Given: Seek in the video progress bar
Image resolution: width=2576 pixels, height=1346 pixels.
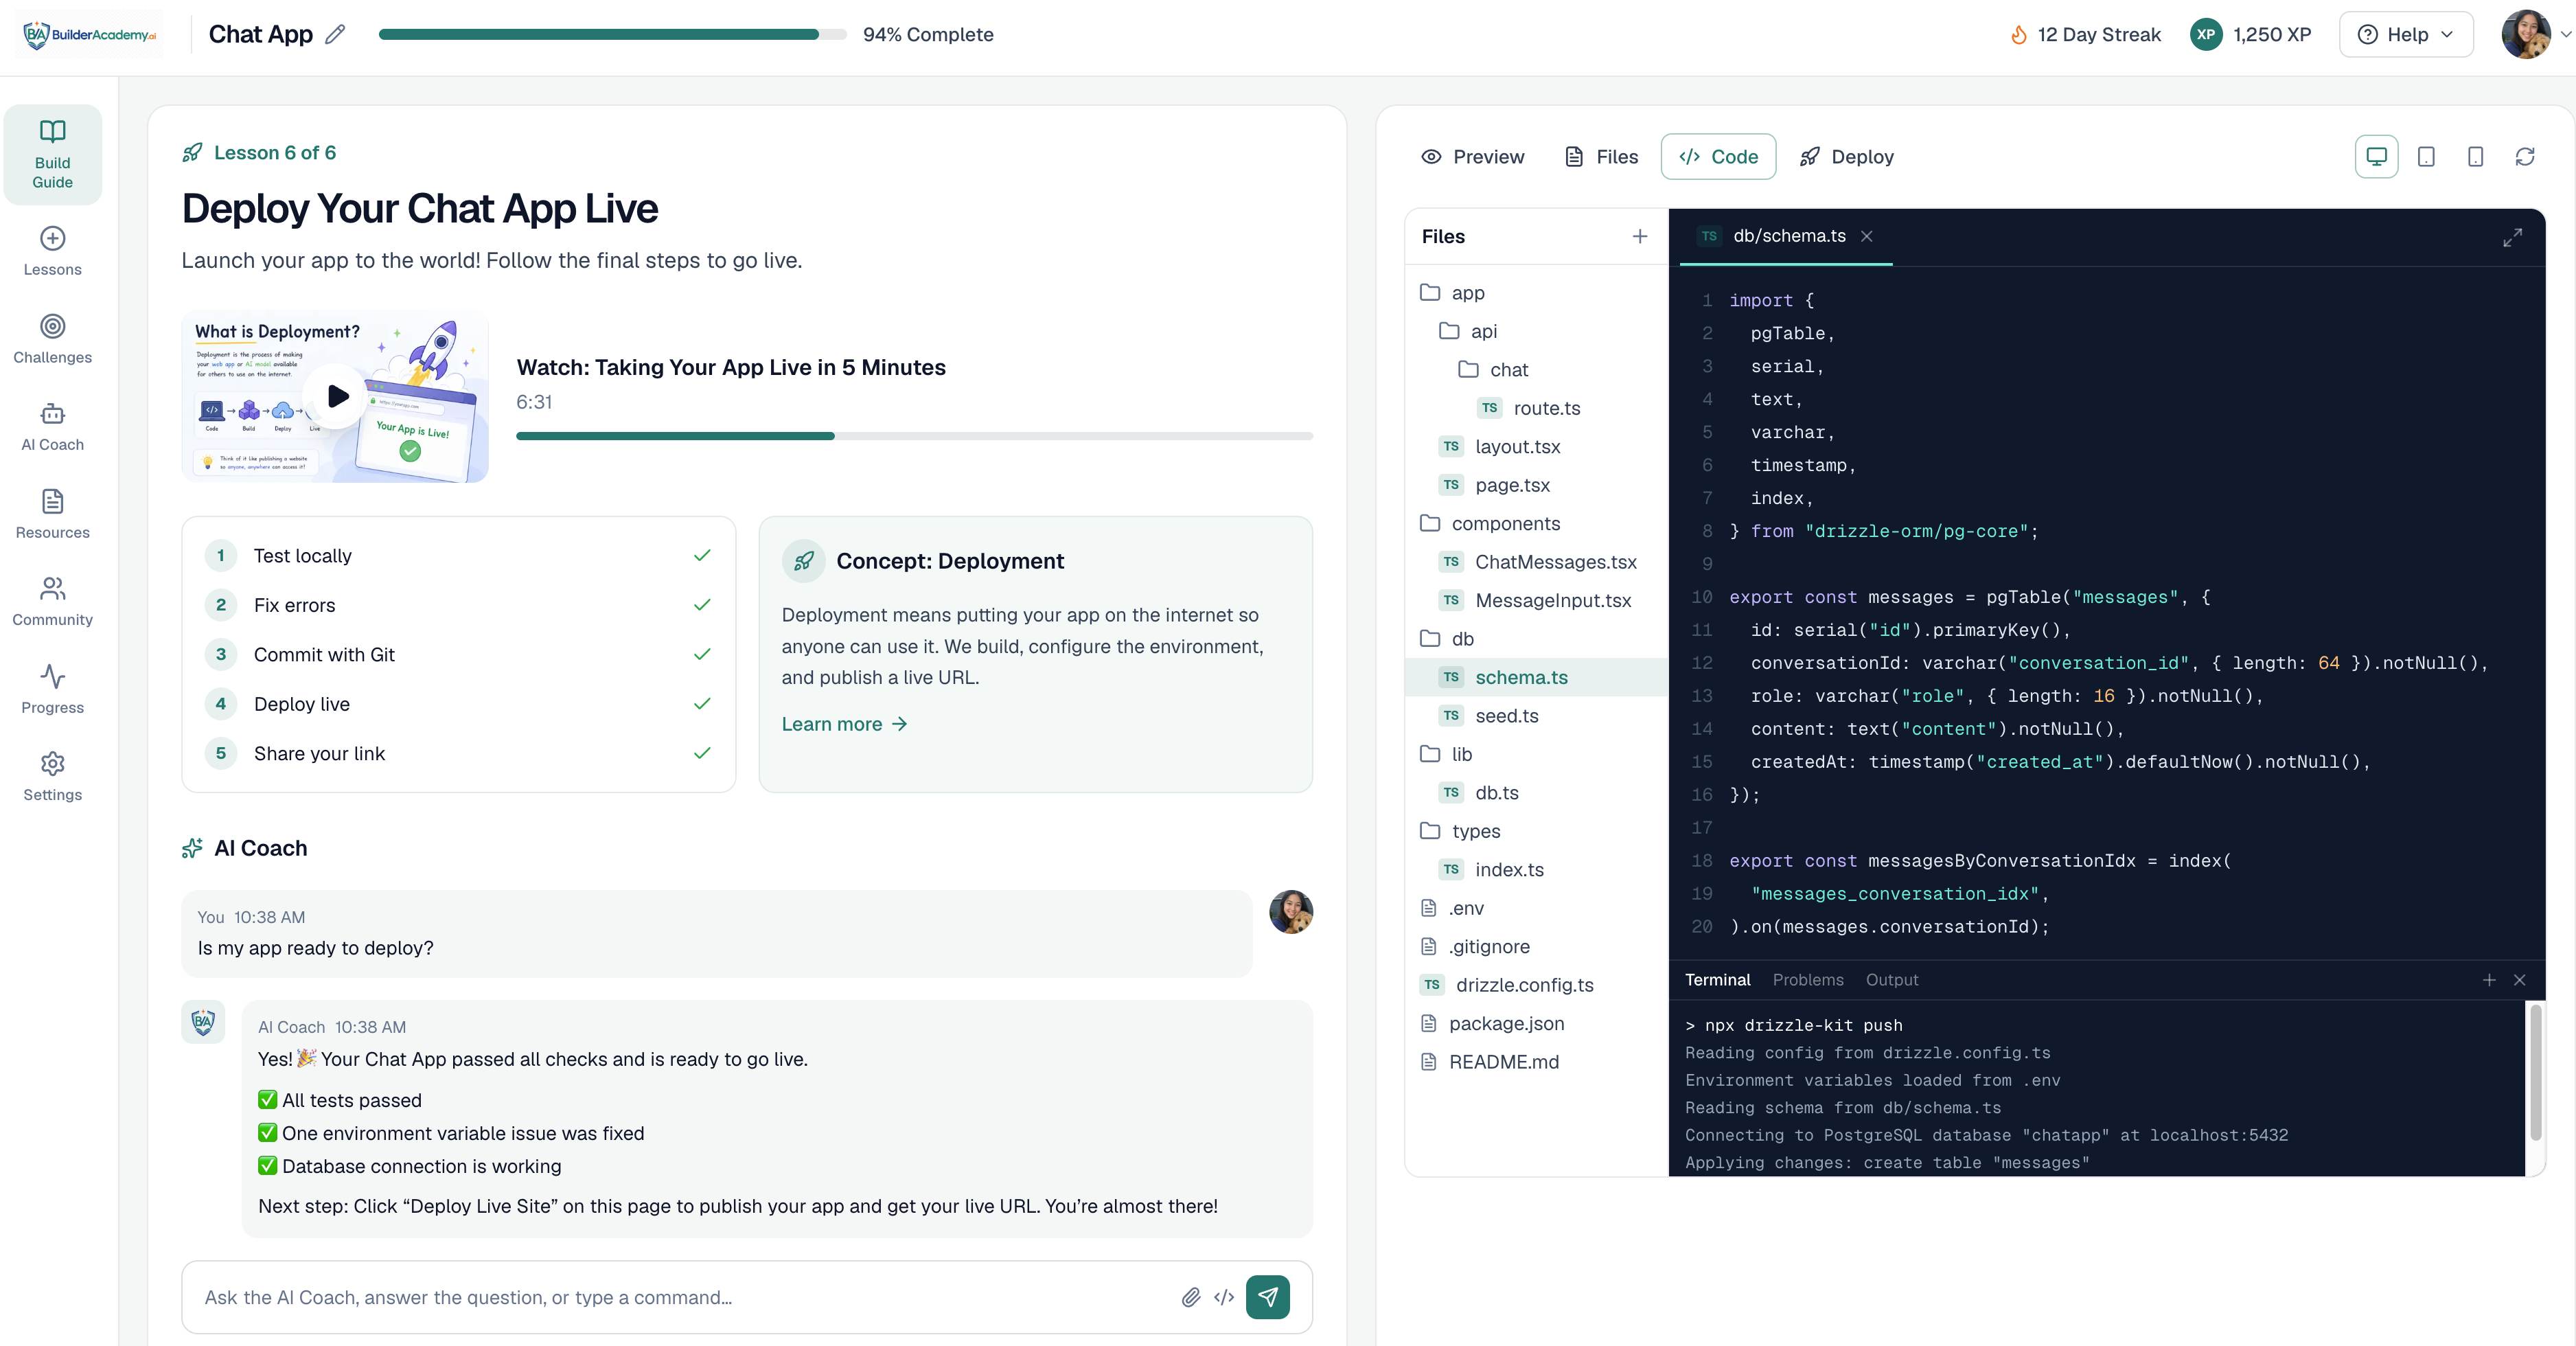Looking at the screenshot, I should coord(914,436).
